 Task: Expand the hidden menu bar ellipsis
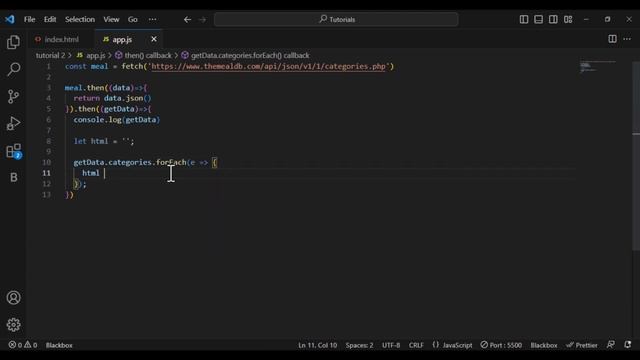point(152,19)
